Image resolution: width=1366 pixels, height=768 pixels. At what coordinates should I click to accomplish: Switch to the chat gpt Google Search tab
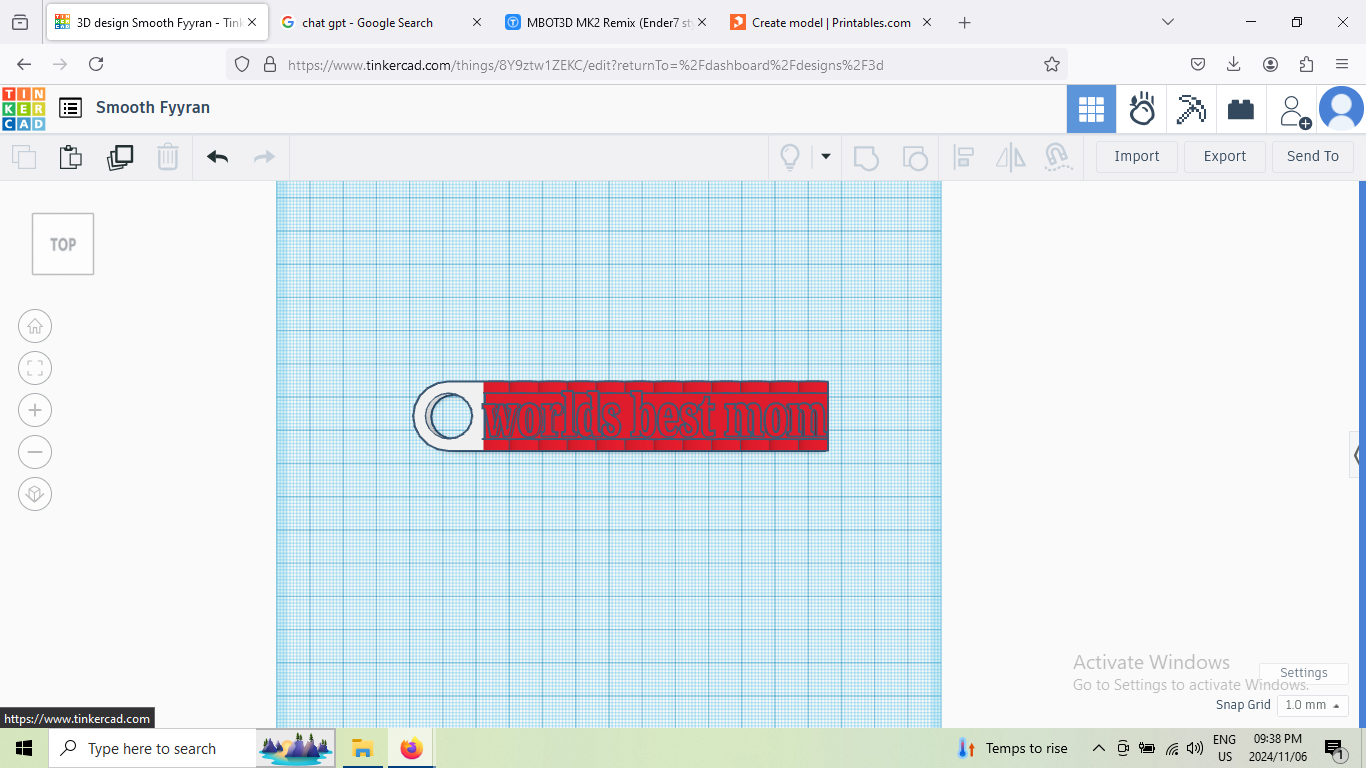coord(380,22)
